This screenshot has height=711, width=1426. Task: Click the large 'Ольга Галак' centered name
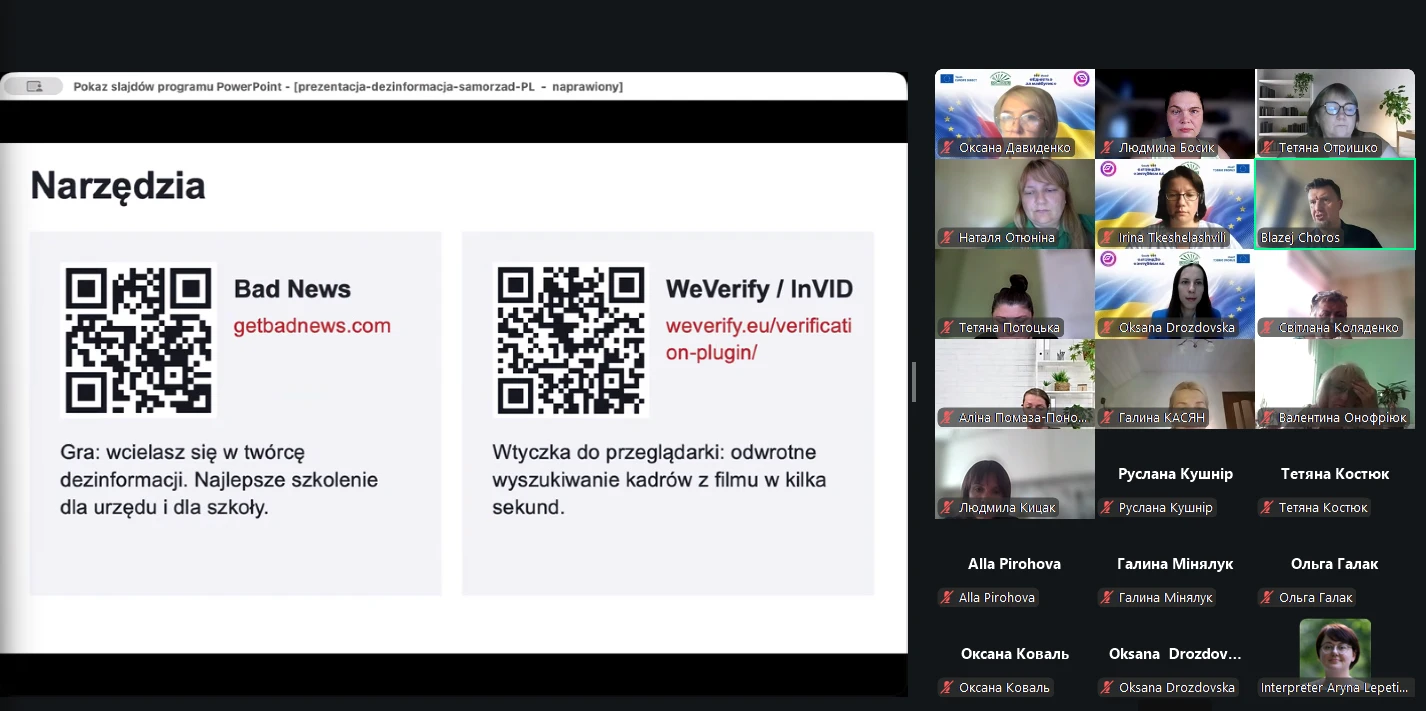[1335, 564]
